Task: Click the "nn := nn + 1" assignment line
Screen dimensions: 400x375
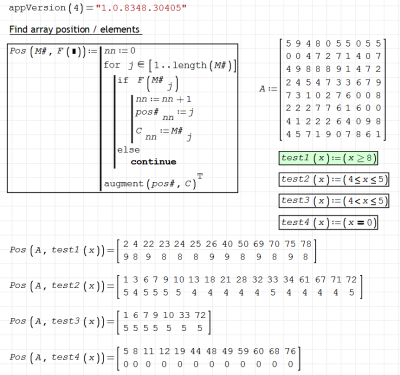Action: (x=163, y=99)
